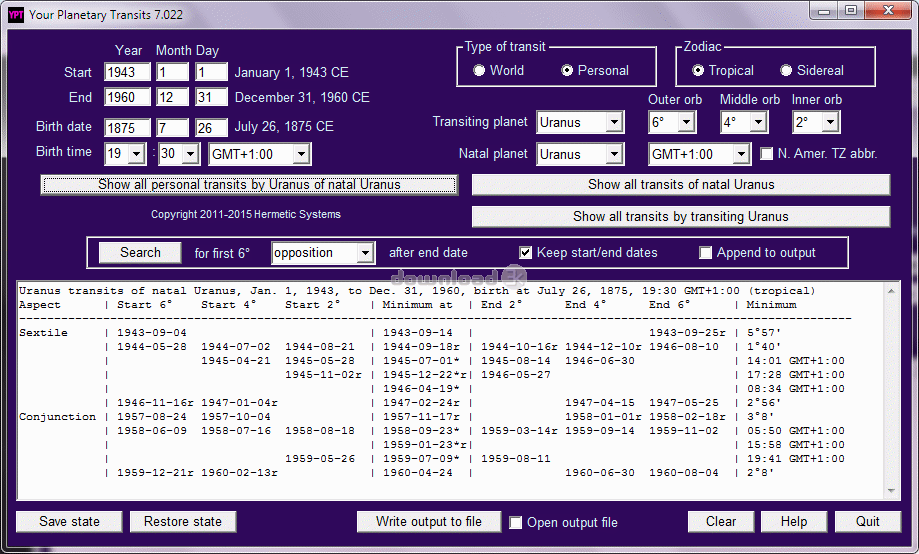This screenshot has width=919, height=554.
Task: Choose the Tropical zodiac option
Action: tap(697, 70)
